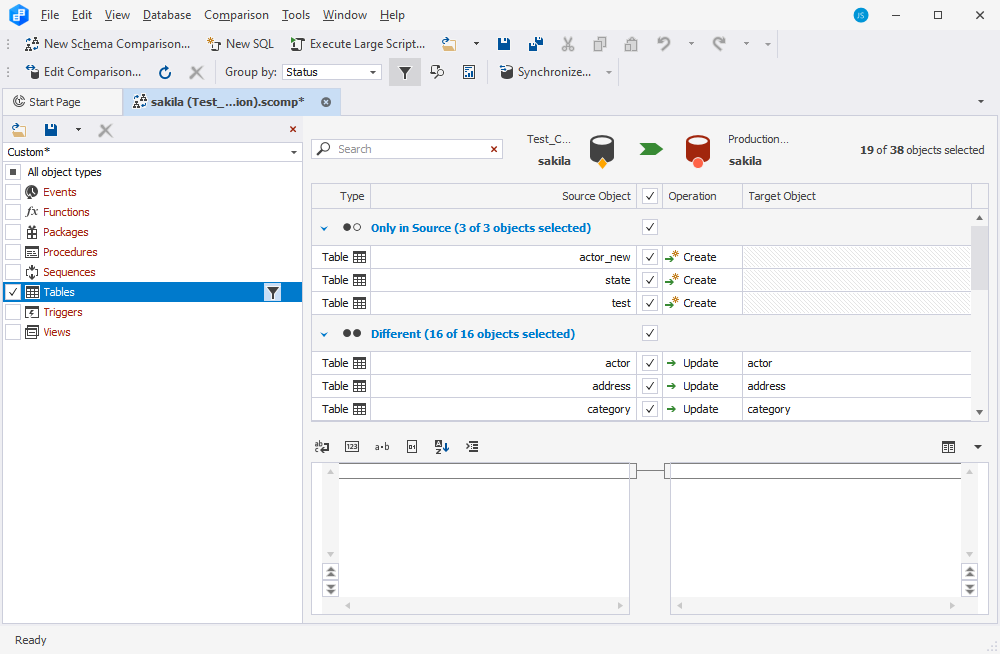Click the black source database icon
Viewport: 1000px width, 654px height.
tap(601, 151)
